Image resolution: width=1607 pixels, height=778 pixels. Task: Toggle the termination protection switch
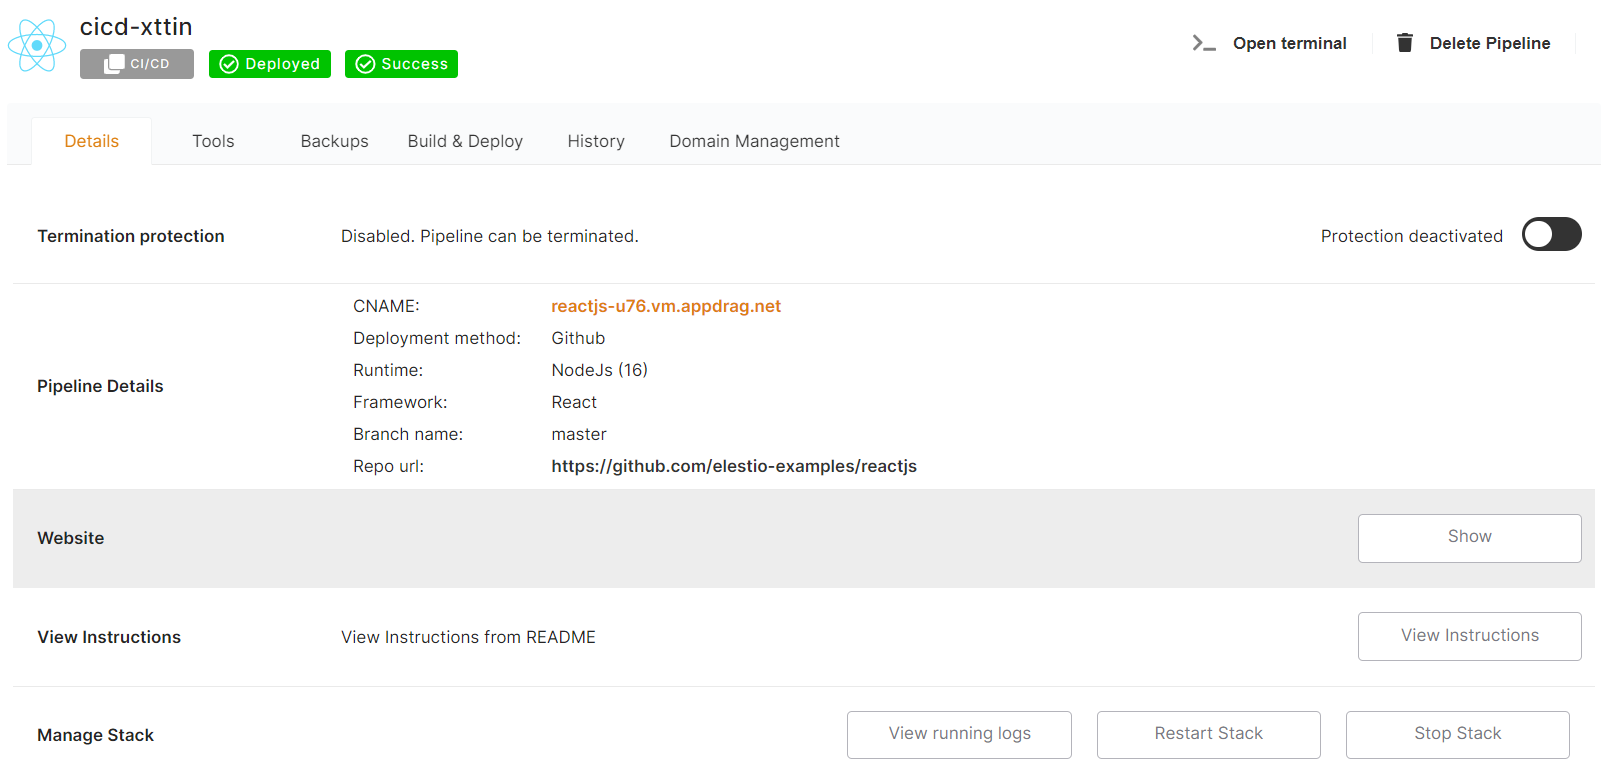click(1550, 235)
